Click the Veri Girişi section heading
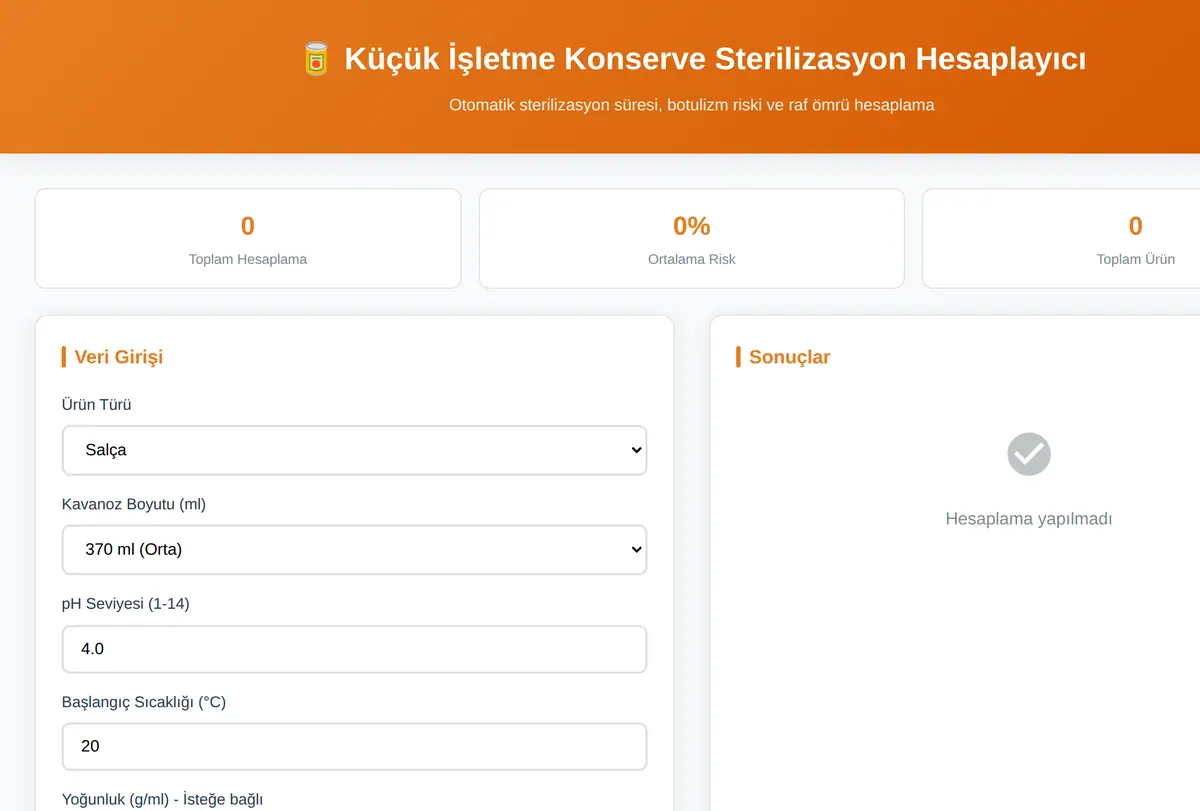Screen dimensions: 1200x811 click(118, 357)
